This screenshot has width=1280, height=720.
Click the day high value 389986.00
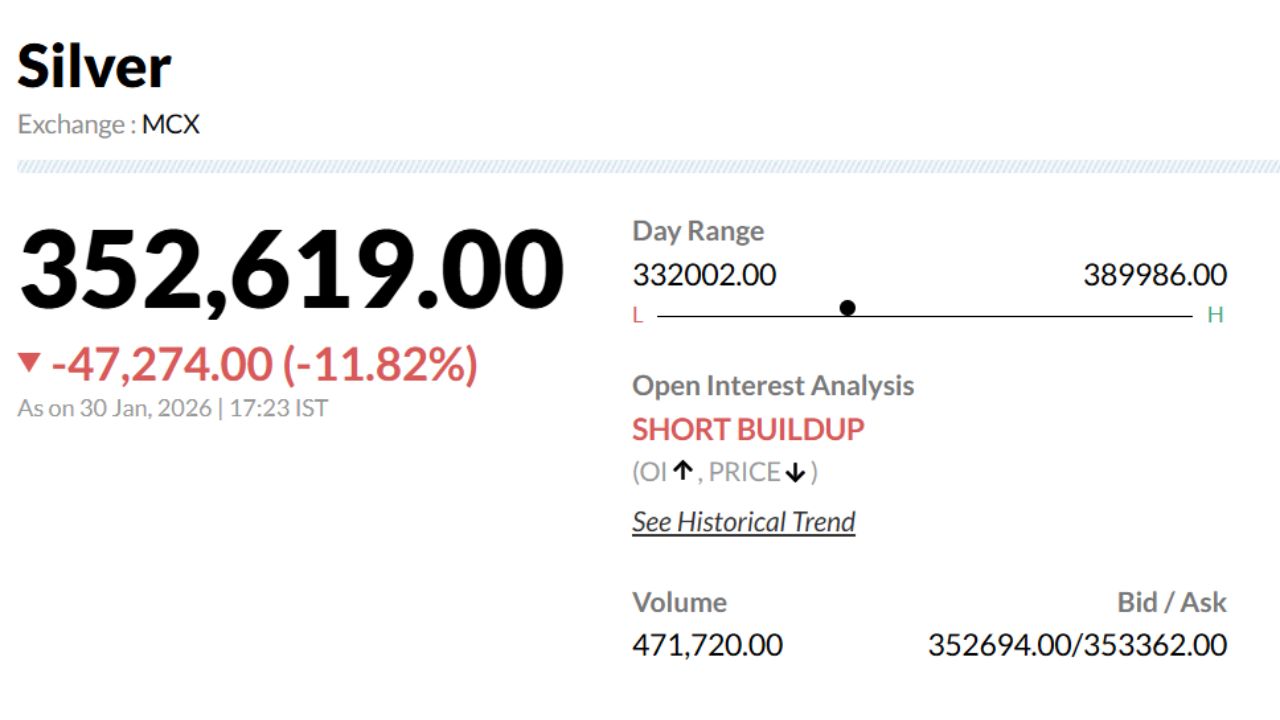click(1155, 275)
